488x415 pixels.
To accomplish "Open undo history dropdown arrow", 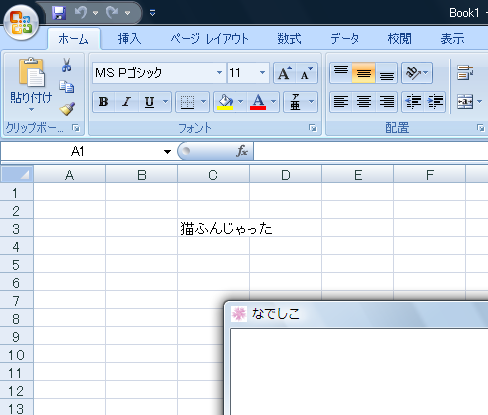I will [95, 13].
